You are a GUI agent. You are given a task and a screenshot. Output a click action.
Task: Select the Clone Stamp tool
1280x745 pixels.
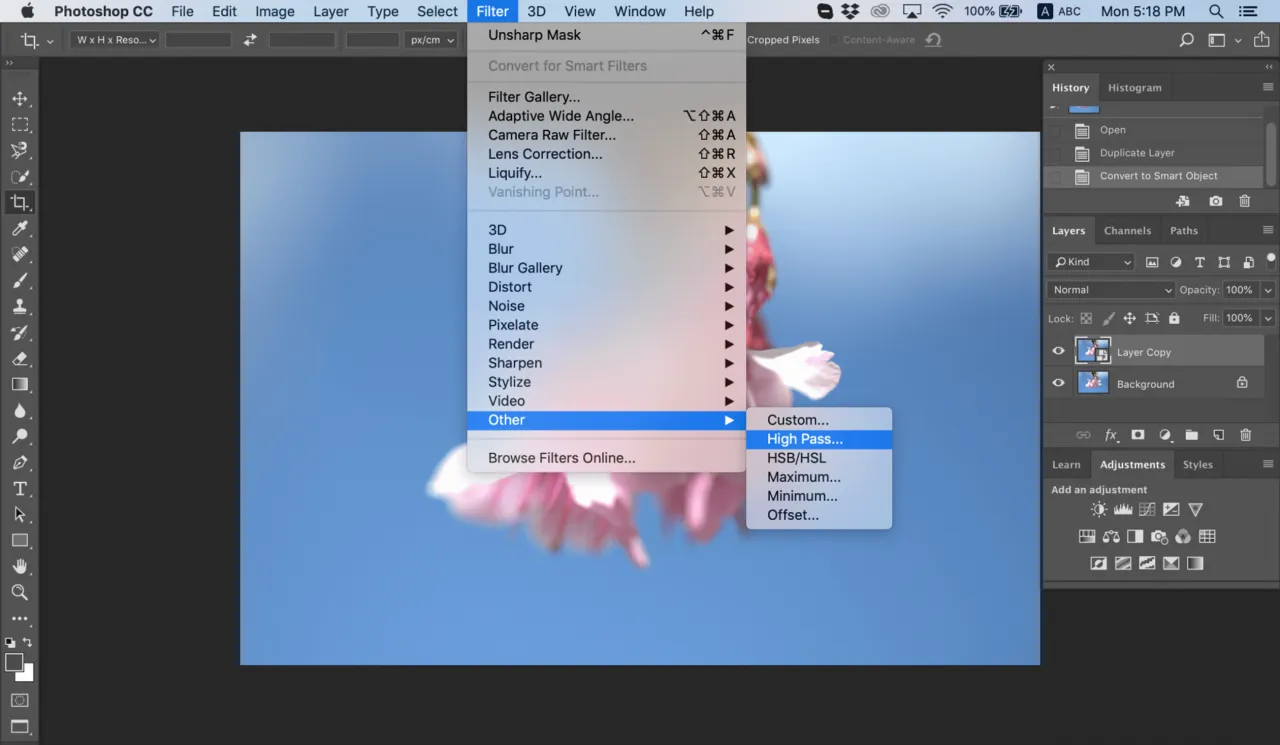21,307
